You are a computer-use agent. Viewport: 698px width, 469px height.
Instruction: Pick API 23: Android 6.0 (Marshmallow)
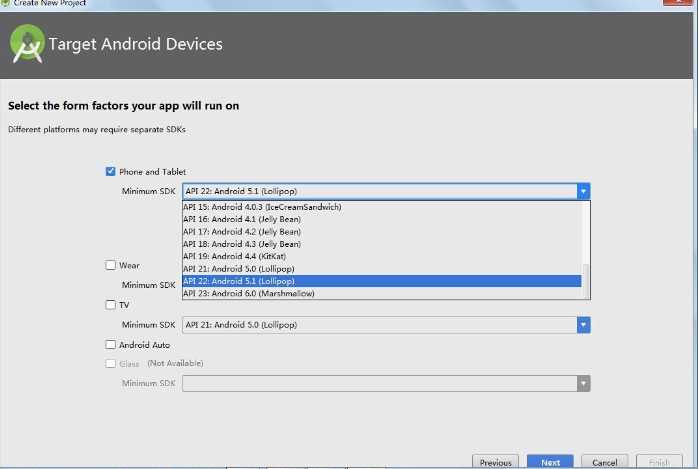[x=382, y=293]
